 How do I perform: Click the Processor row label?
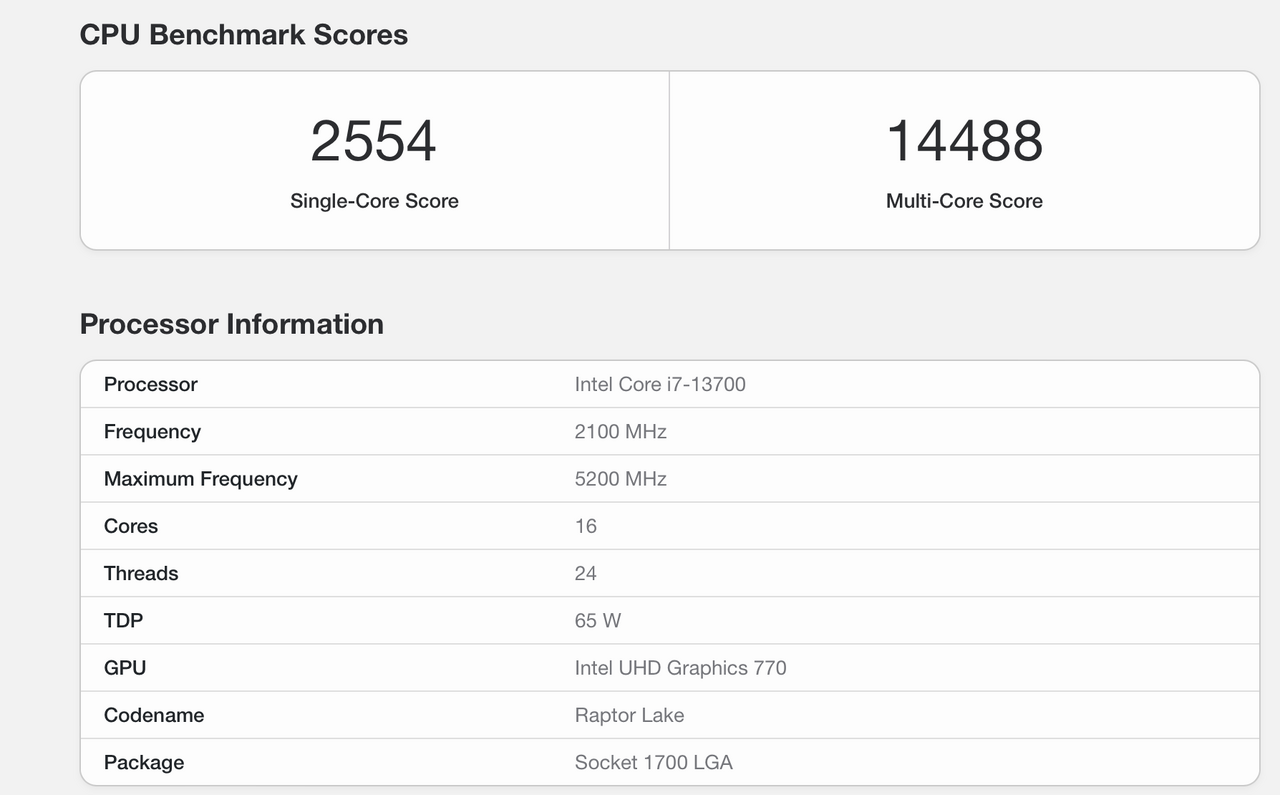[x=151, y=384]
